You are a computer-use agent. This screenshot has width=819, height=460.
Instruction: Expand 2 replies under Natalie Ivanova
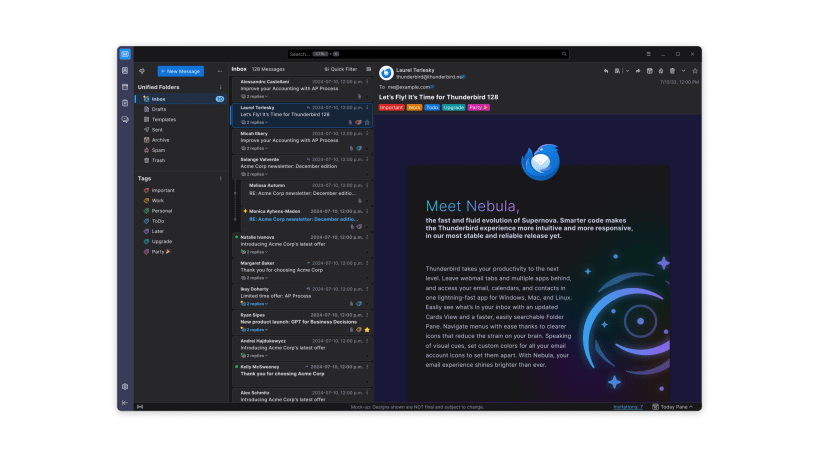coord(254,252)
